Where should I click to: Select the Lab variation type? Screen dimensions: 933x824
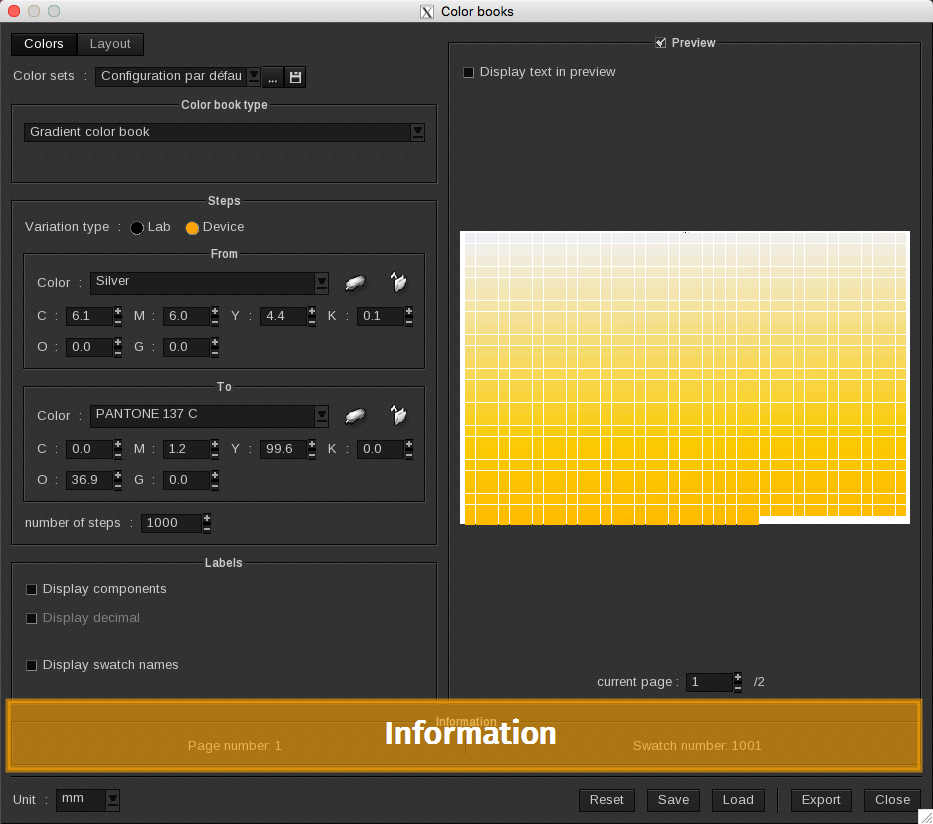(x=137, y=228)
